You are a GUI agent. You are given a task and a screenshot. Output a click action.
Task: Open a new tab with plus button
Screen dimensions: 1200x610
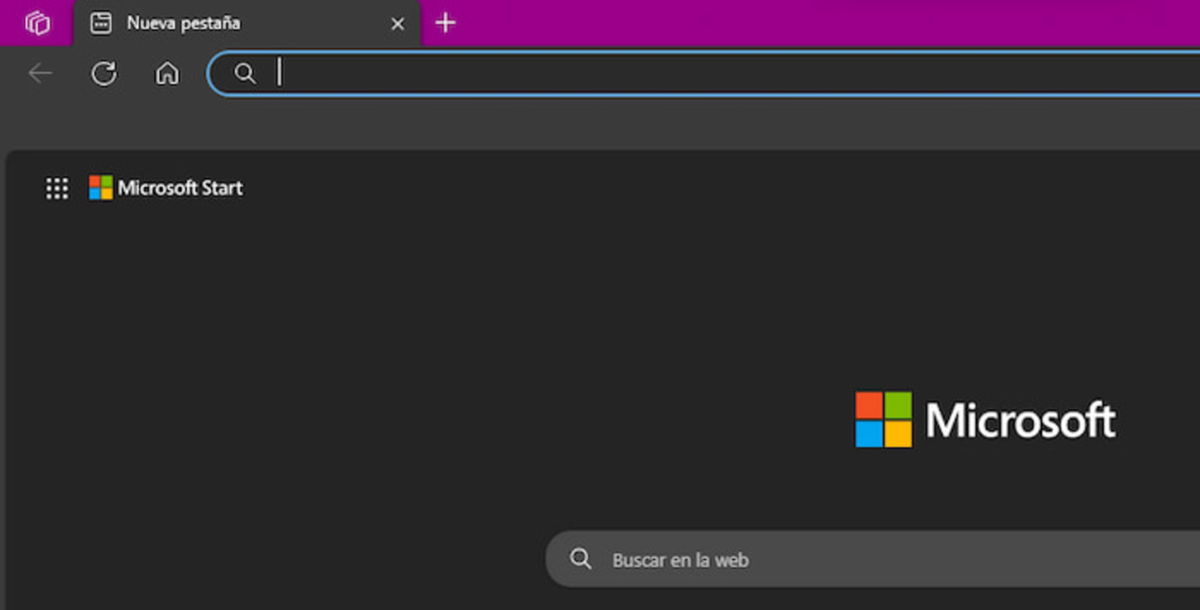pyautogui.click(x=446, y=22)
